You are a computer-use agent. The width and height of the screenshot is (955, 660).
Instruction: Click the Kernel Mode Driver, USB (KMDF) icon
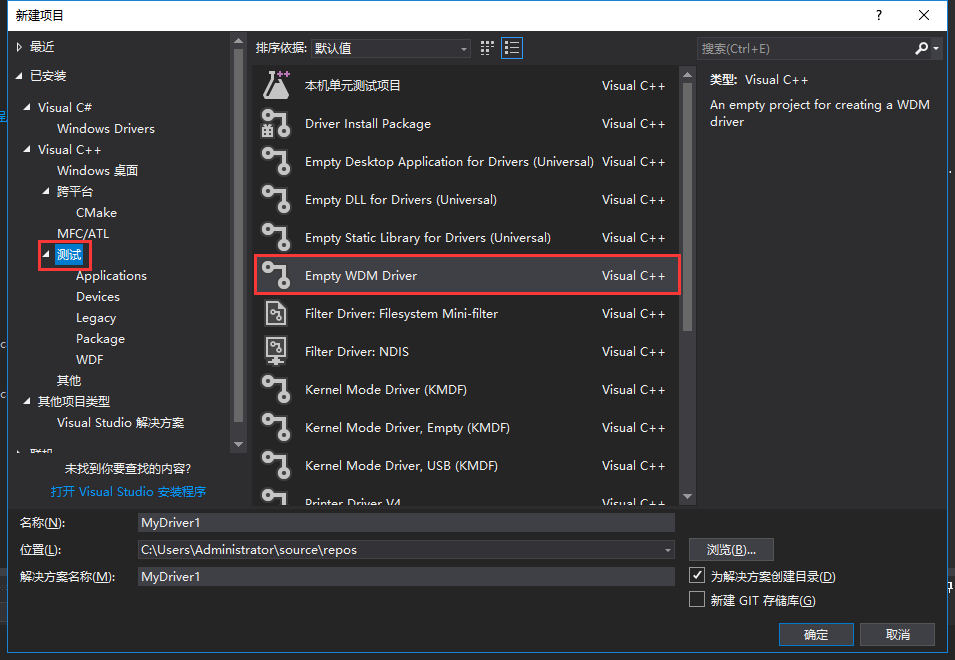pyautogui.click(x=276, y=465)
